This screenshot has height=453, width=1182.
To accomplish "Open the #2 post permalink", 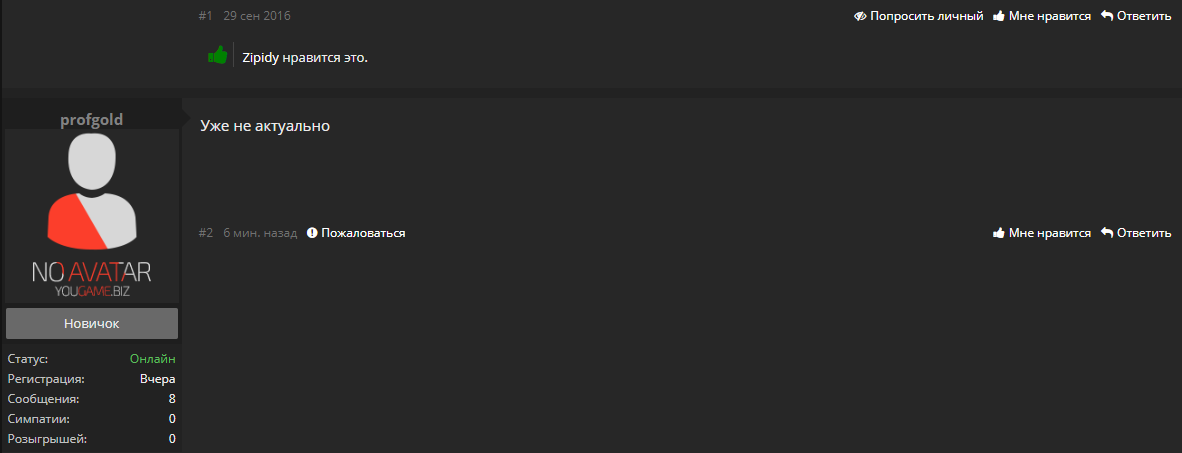I will click(x=206, y=233).
